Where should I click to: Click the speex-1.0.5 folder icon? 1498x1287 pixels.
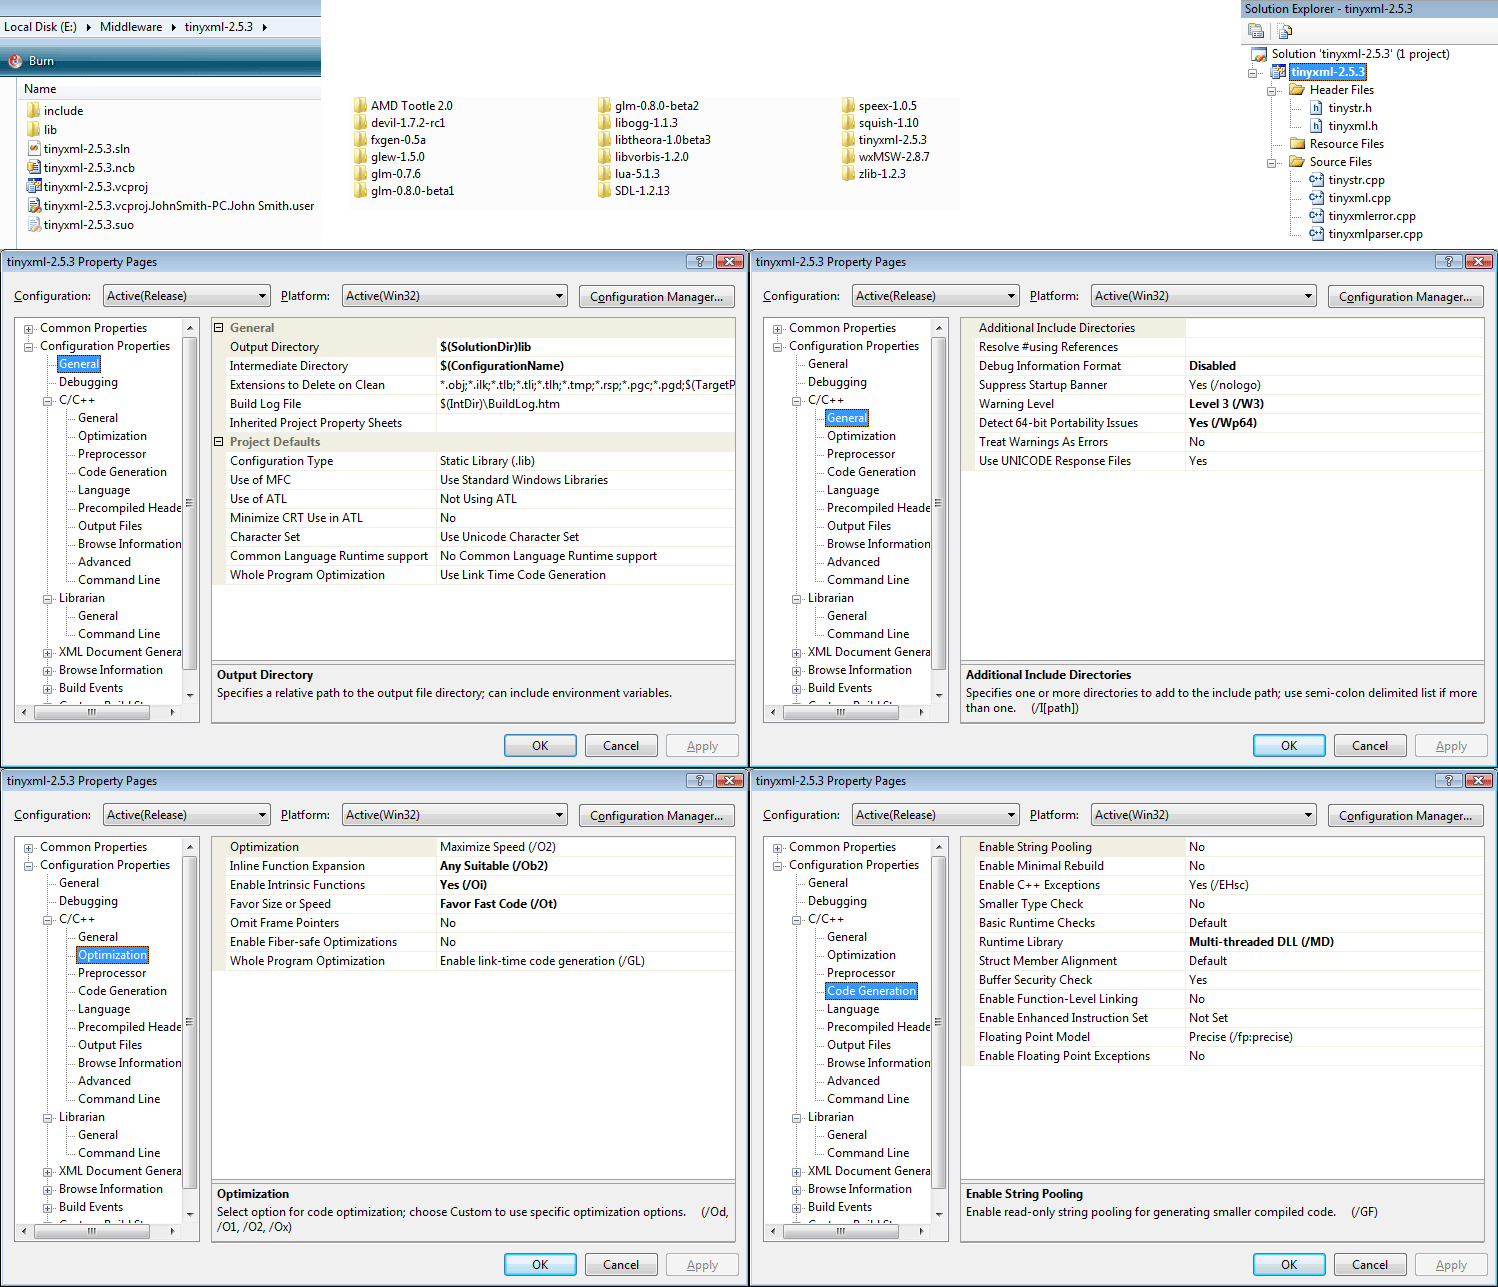pos(848,106)
